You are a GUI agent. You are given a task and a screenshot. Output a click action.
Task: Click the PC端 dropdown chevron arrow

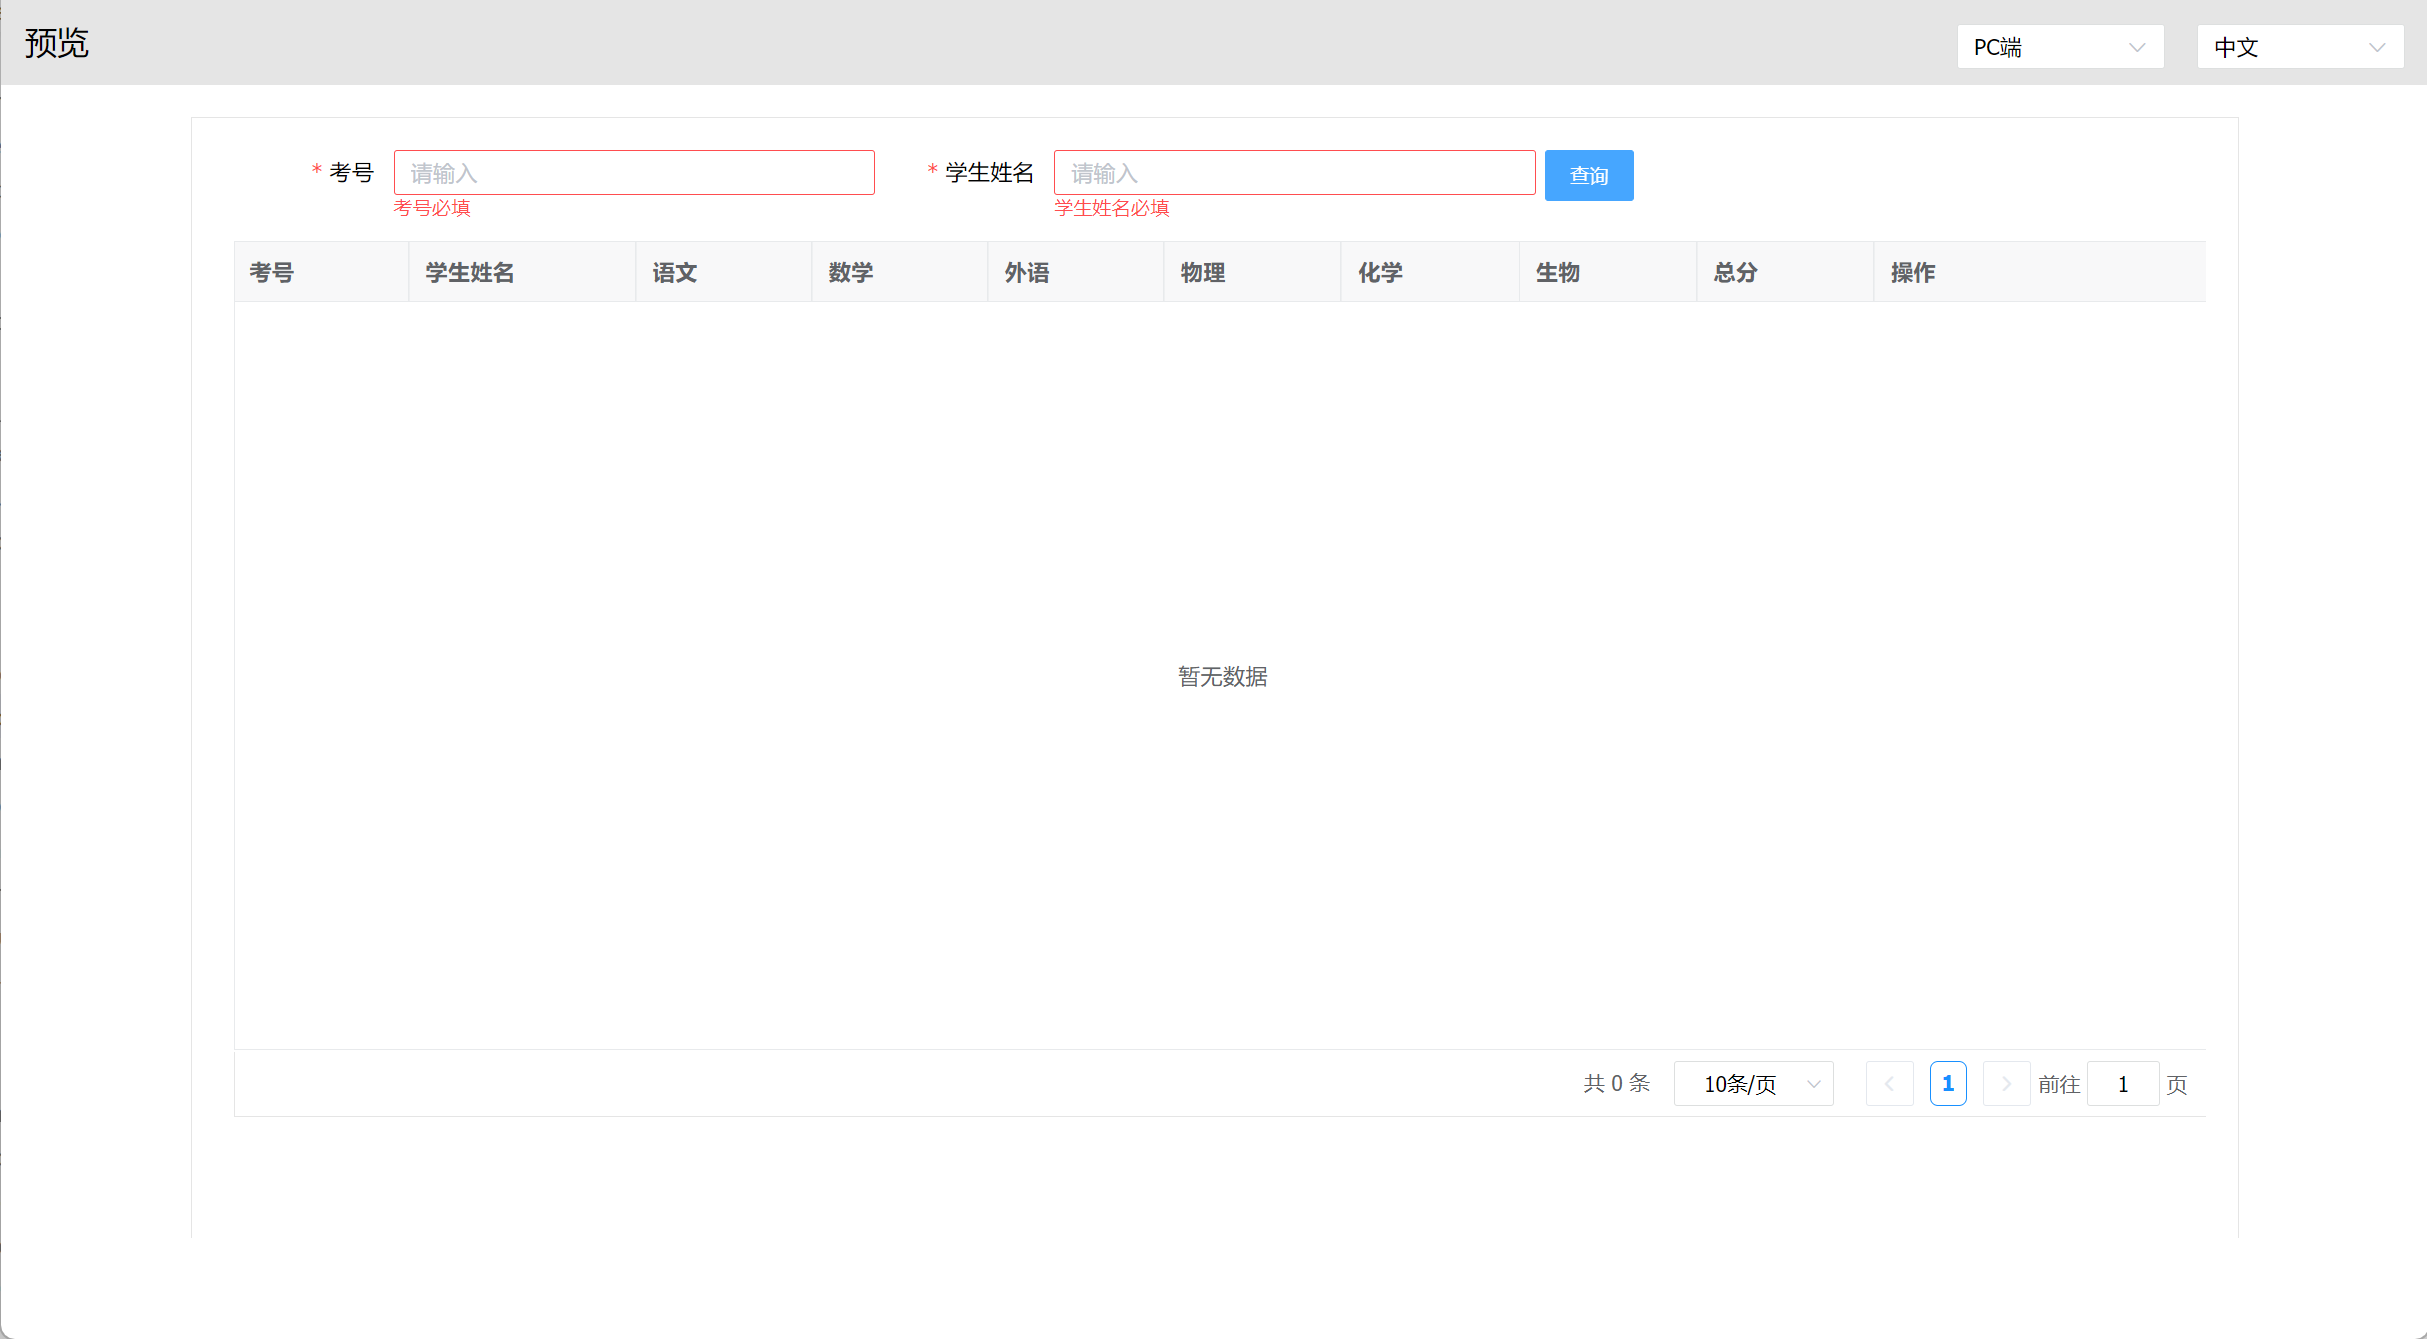pyautogui.click(x=2137, y=47)
